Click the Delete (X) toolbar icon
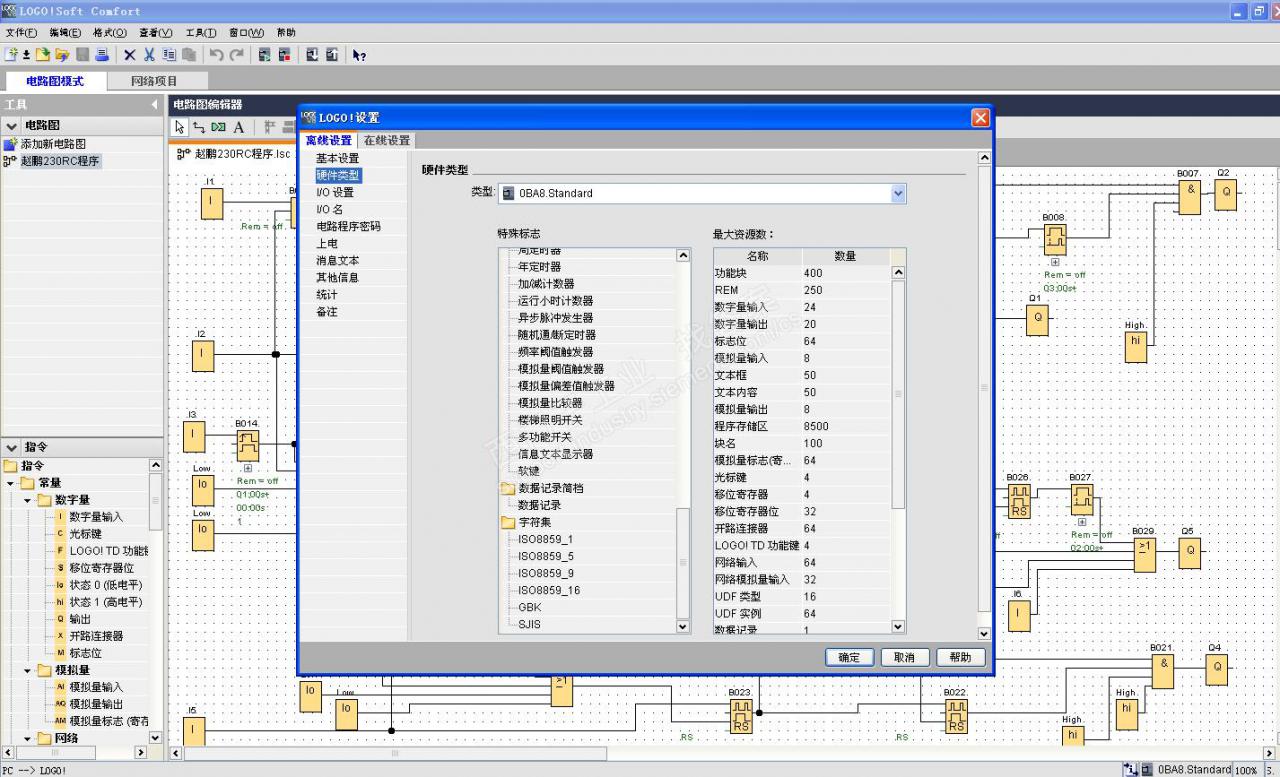Viewport: 1280px width, 777px height. click(129, 55)
